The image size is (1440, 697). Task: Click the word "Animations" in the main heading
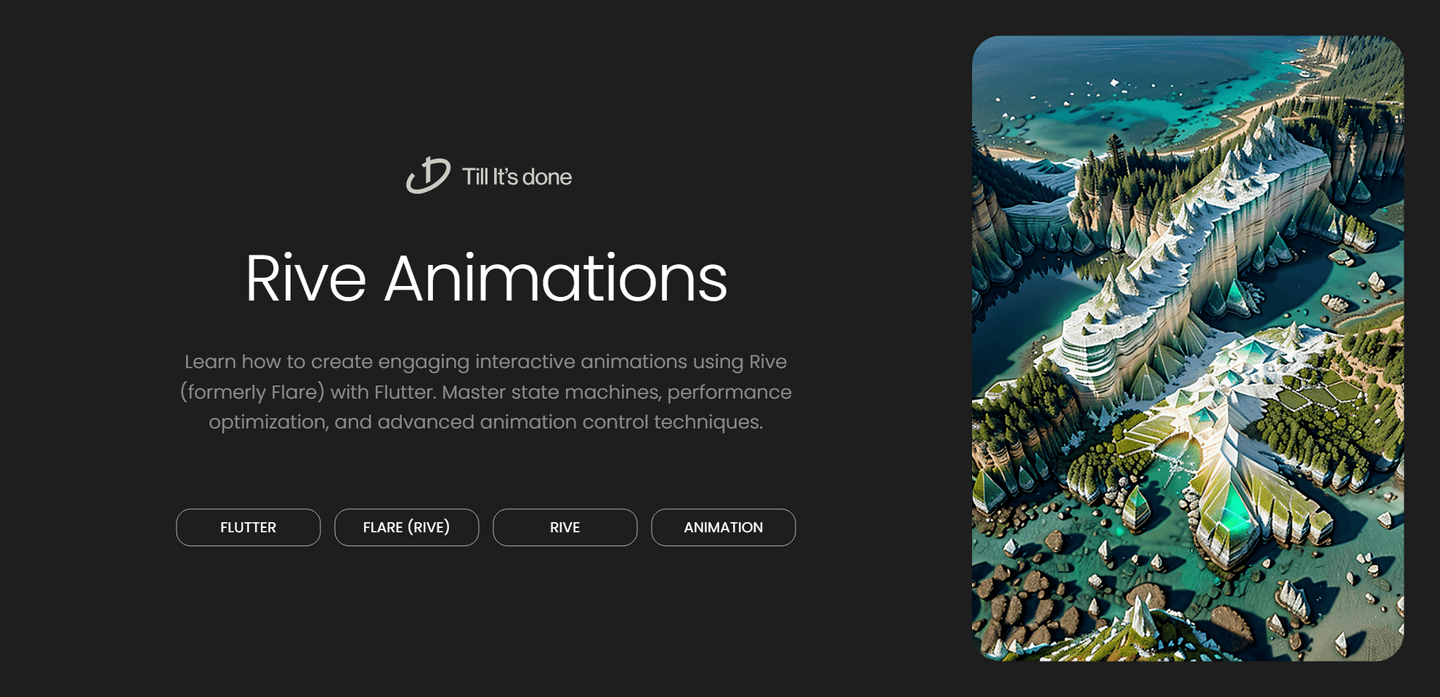tap(555, 279)
